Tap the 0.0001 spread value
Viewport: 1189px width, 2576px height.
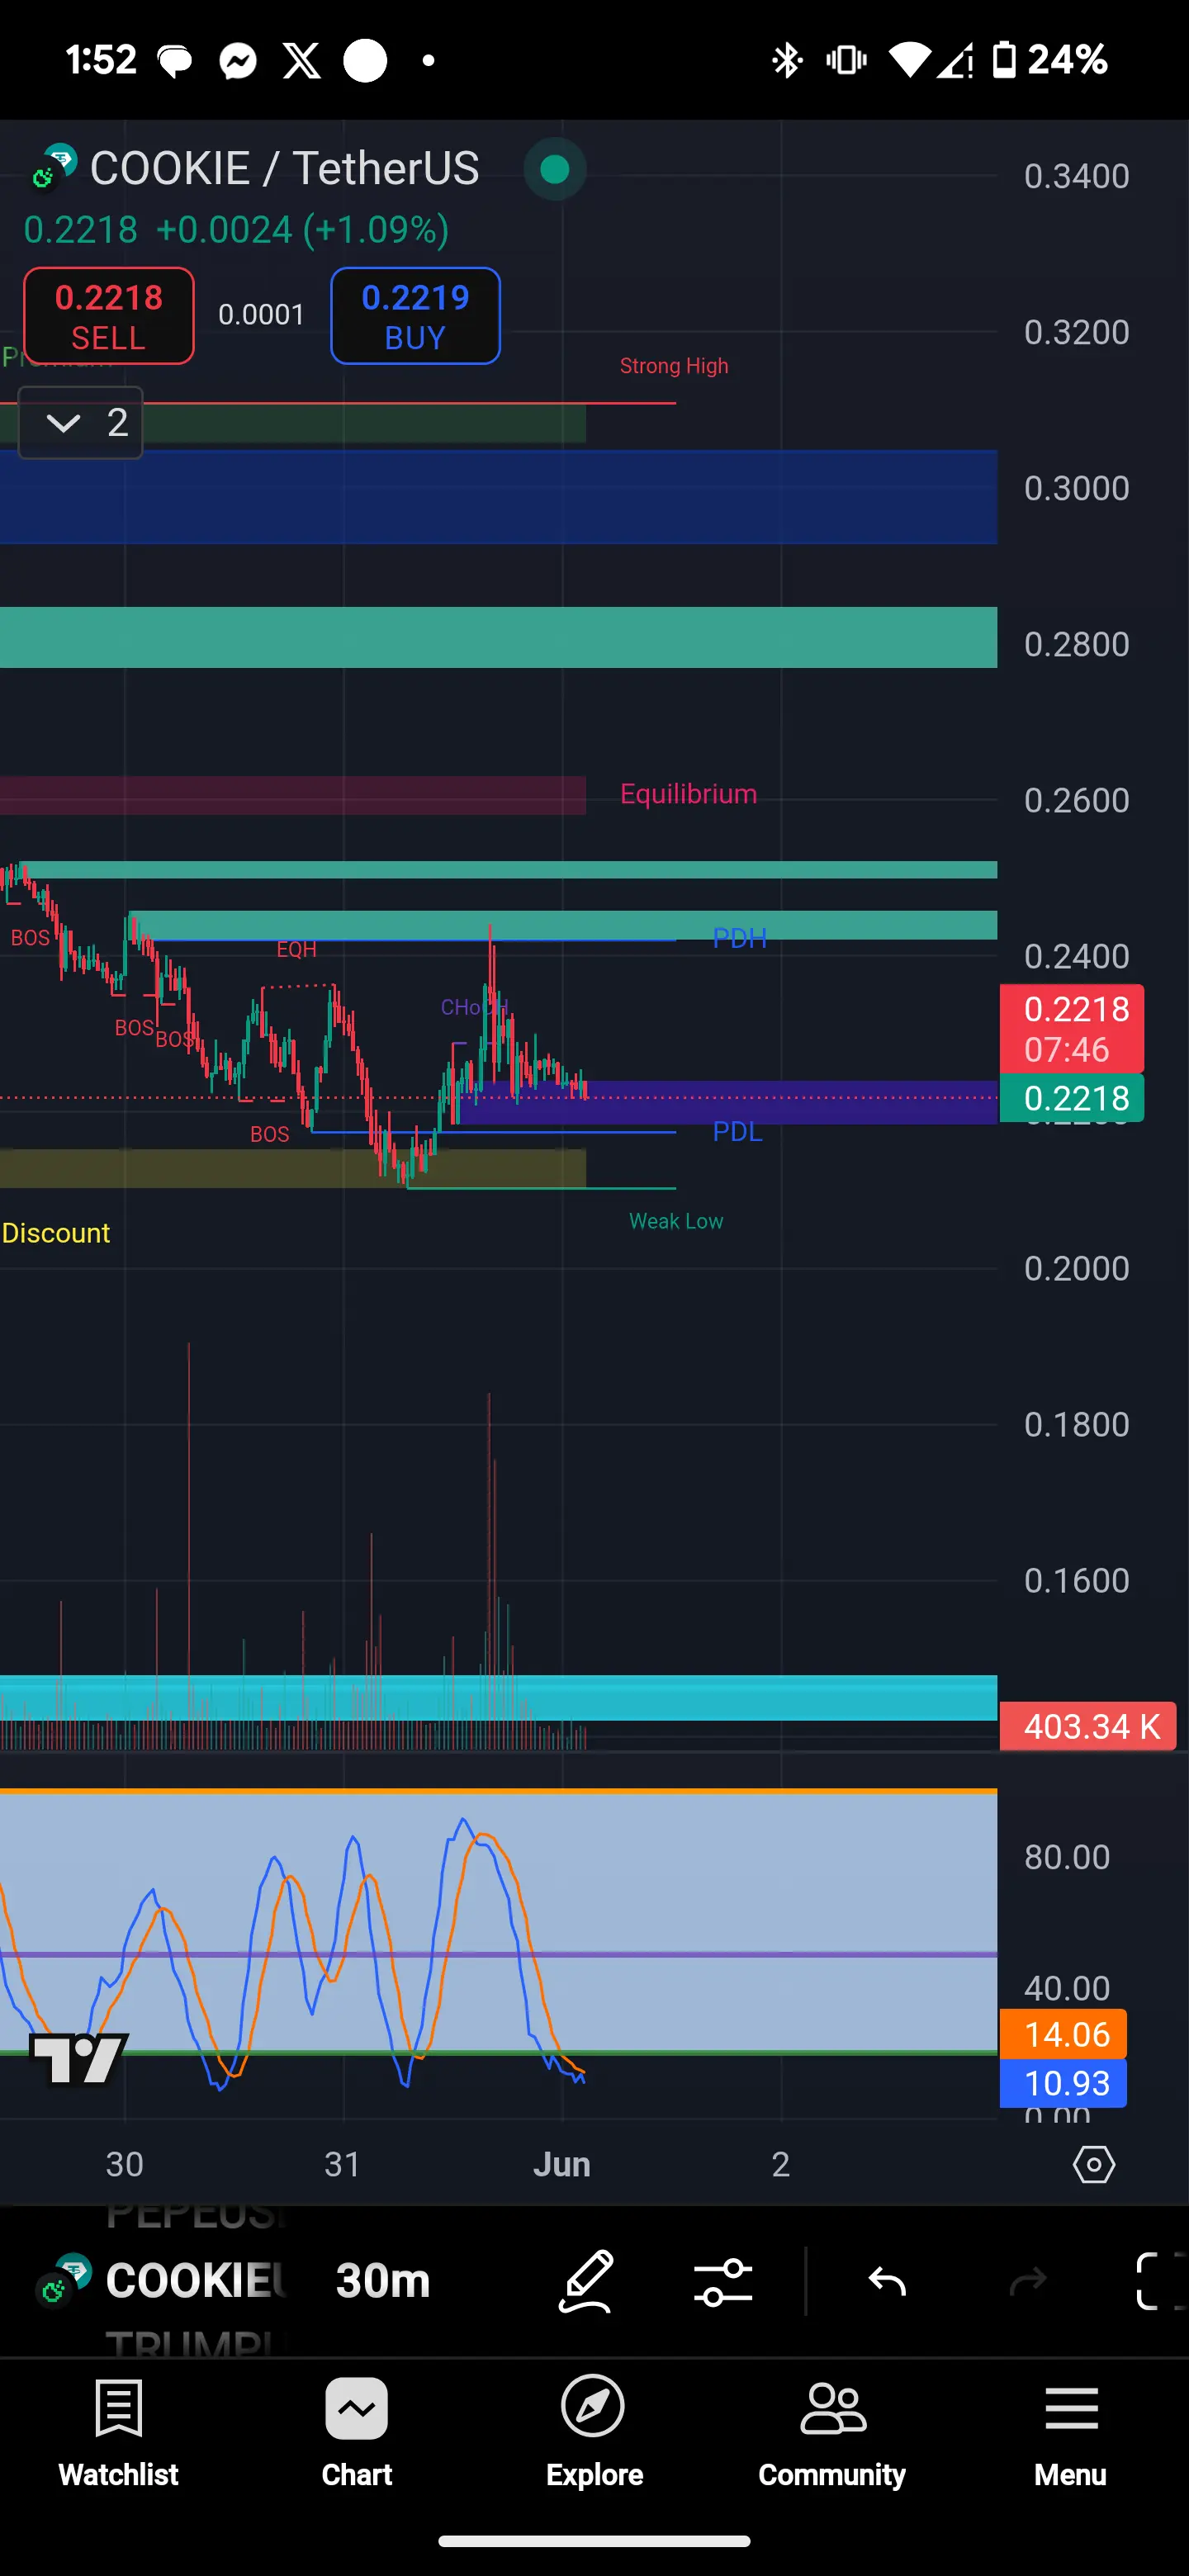(x=262, y=315)
